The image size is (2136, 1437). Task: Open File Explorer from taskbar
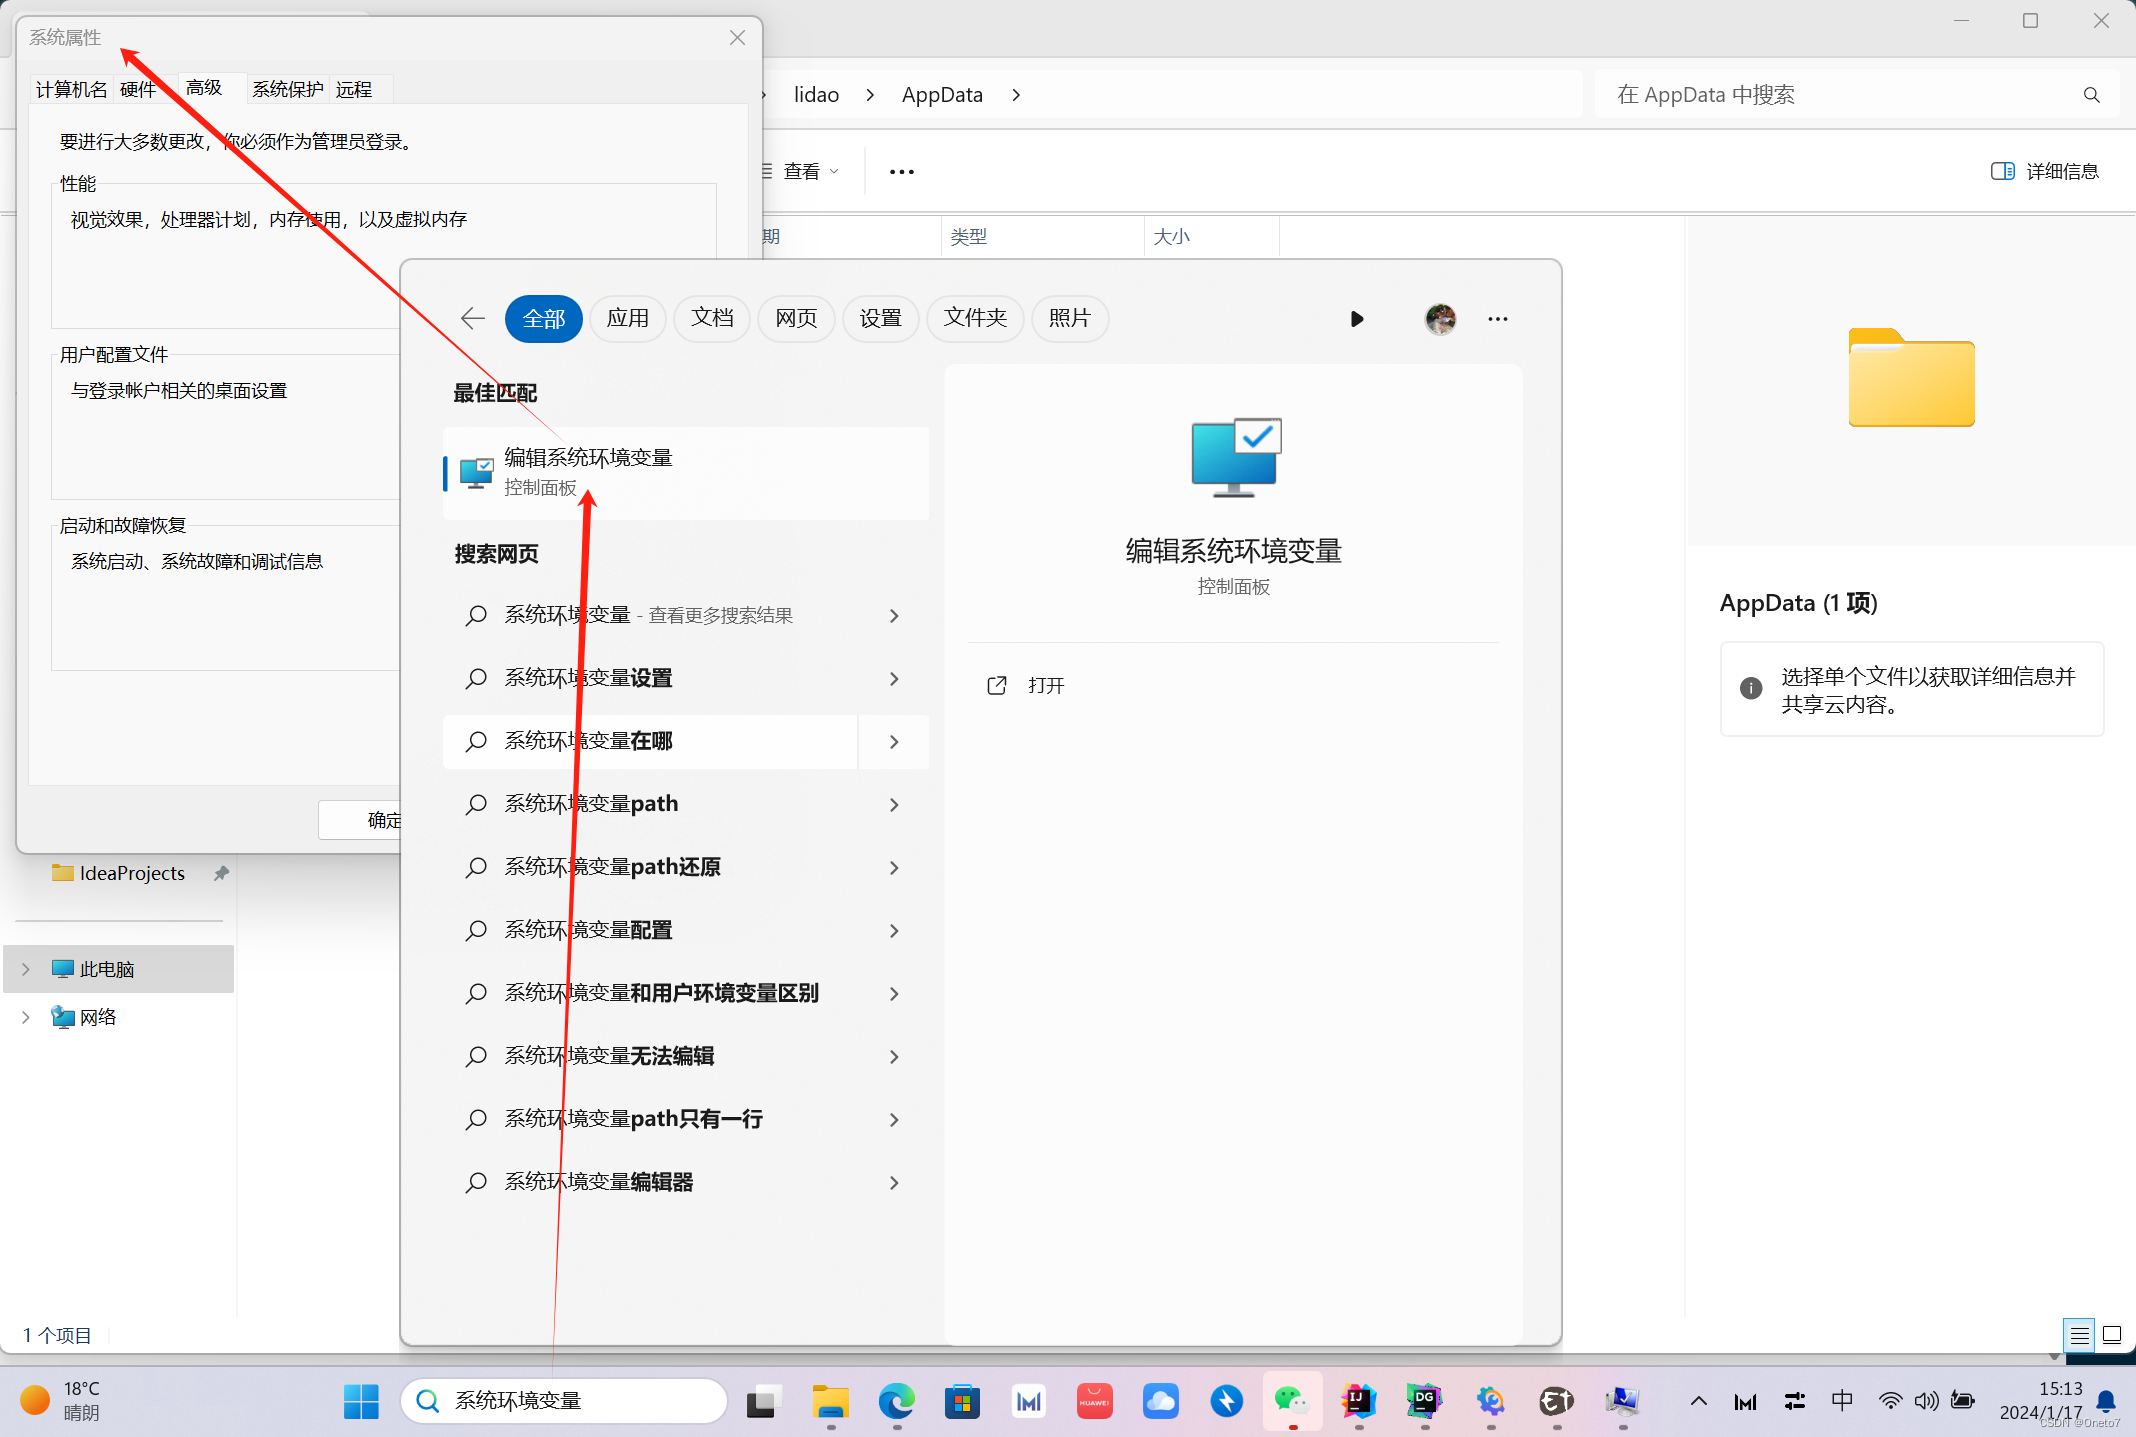tap(830, 1401)
